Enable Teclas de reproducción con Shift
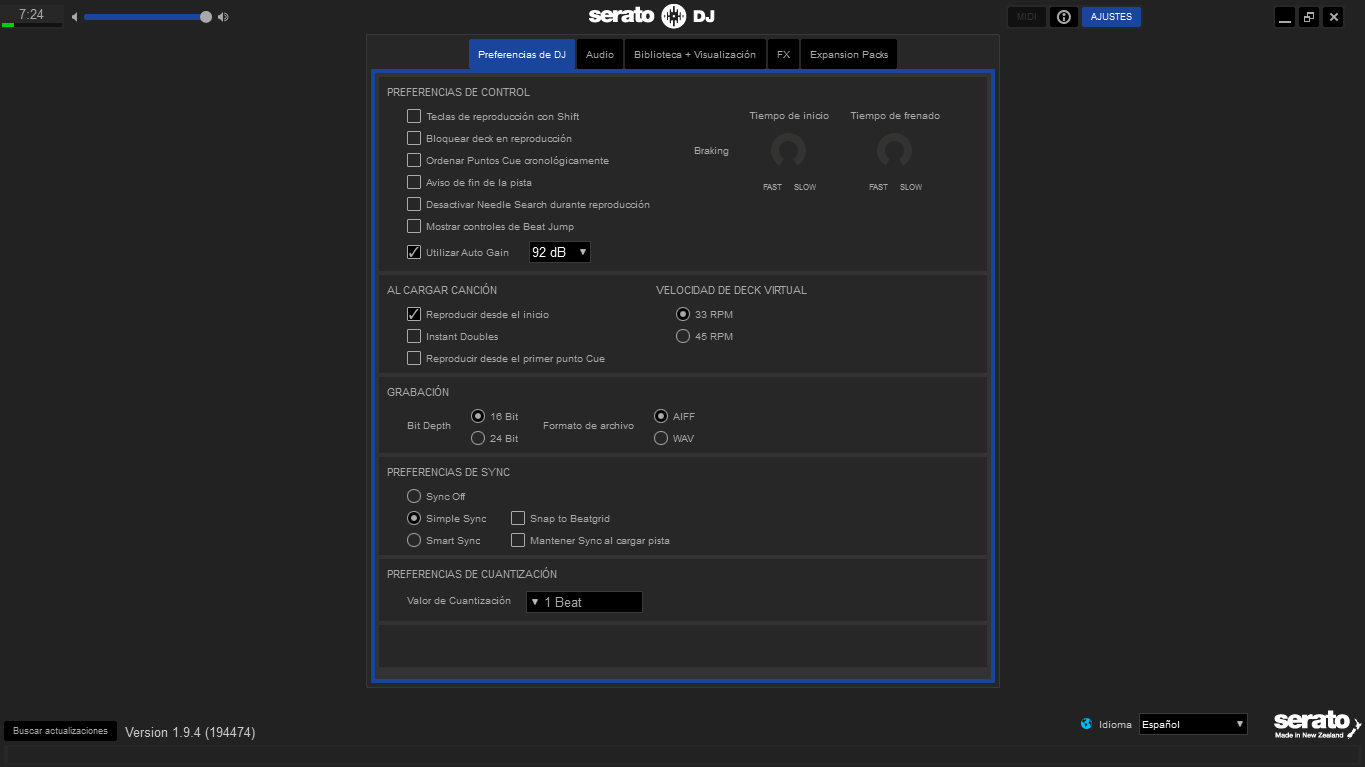1365x767 pixels. pyautogui.click(x=414, y=116)
